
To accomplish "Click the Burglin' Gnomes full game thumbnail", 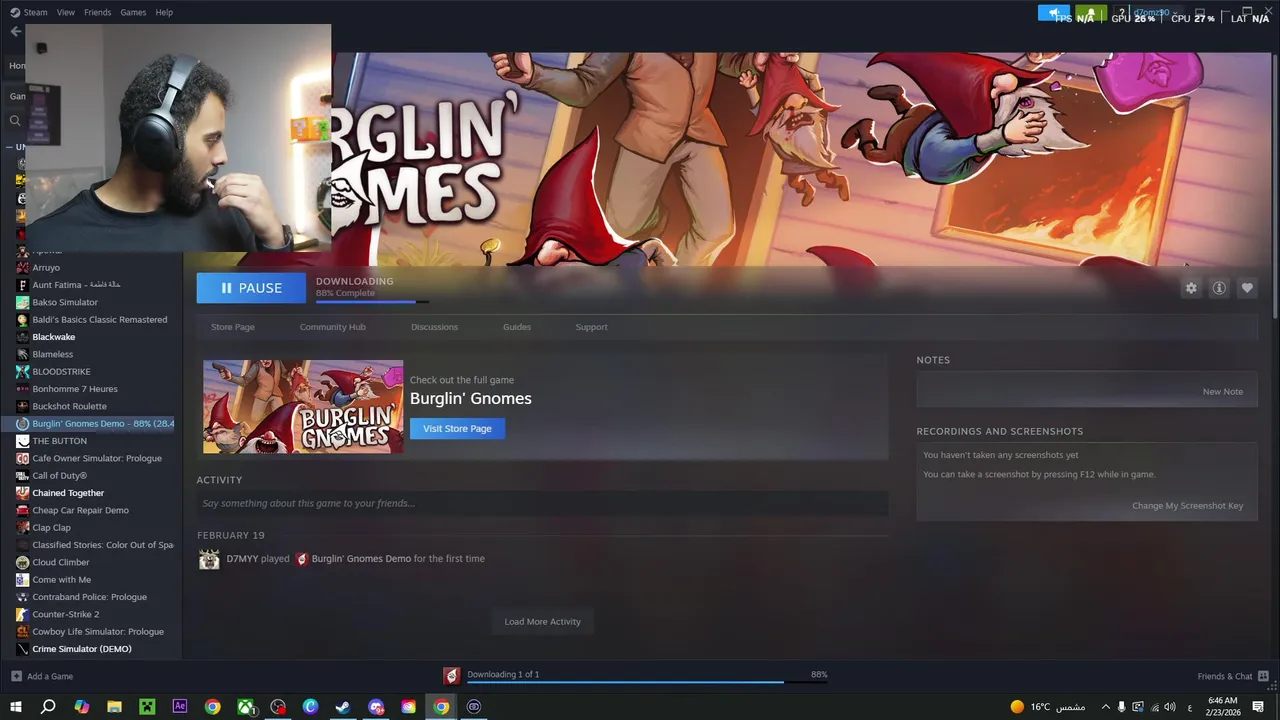I will tap(303, 407).
